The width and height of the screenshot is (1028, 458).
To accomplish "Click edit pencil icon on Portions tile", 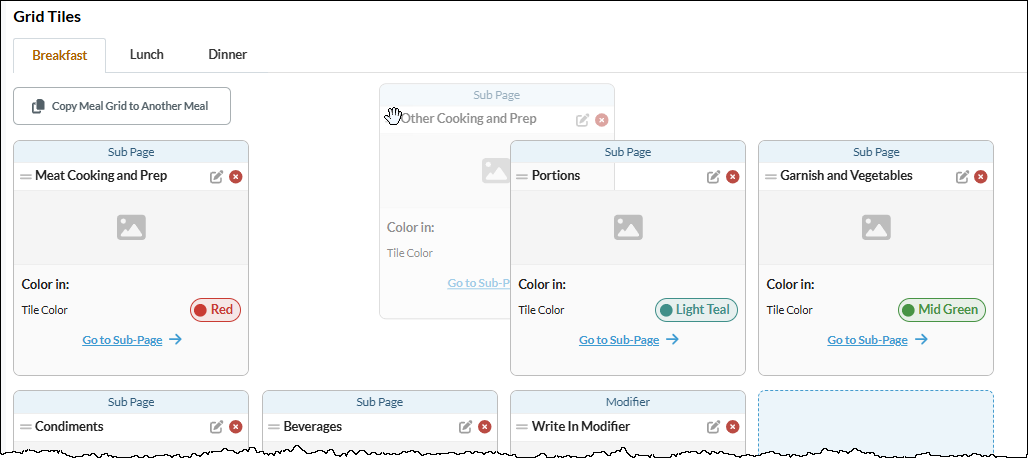I will 713,177.
